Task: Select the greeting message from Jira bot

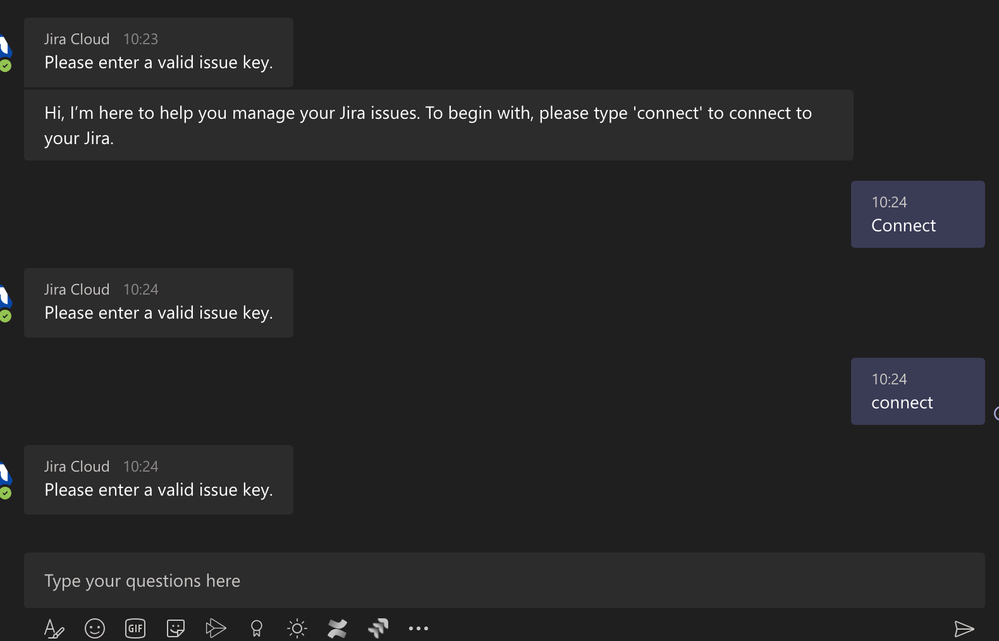Action: 440,125
